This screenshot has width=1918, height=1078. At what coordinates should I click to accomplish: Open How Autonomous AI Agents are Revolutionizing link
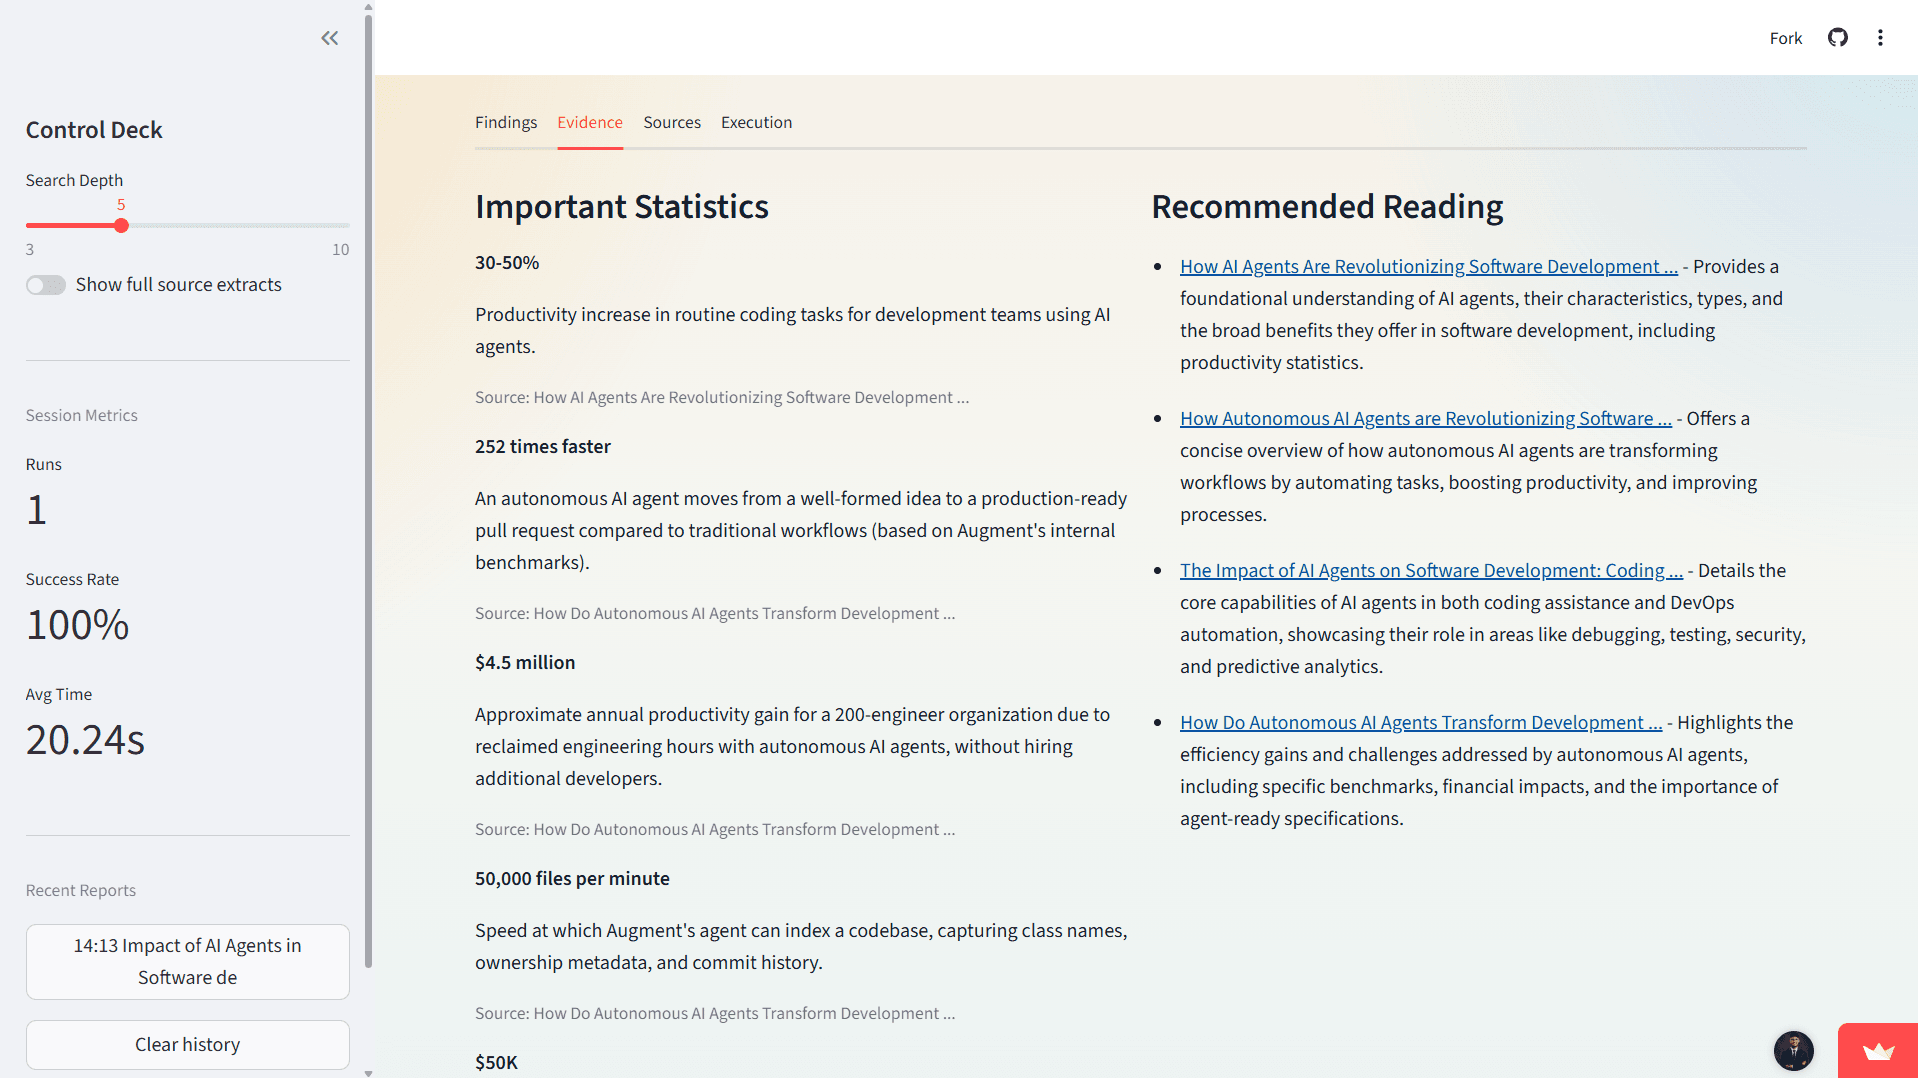(x=1425, y=419)
